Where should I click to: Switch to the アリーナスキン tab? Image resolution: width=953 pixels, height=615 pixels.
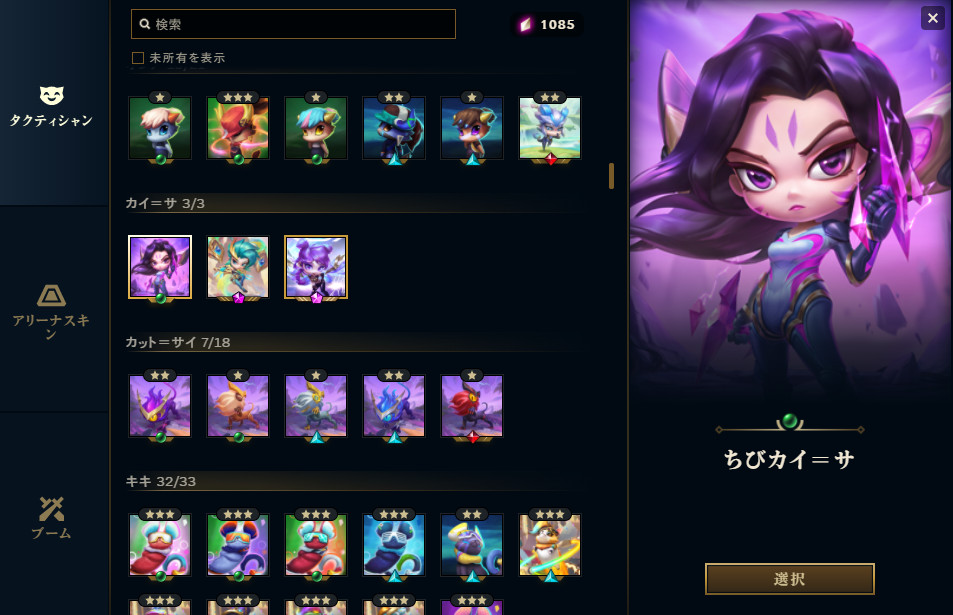(x=51, y=311)
